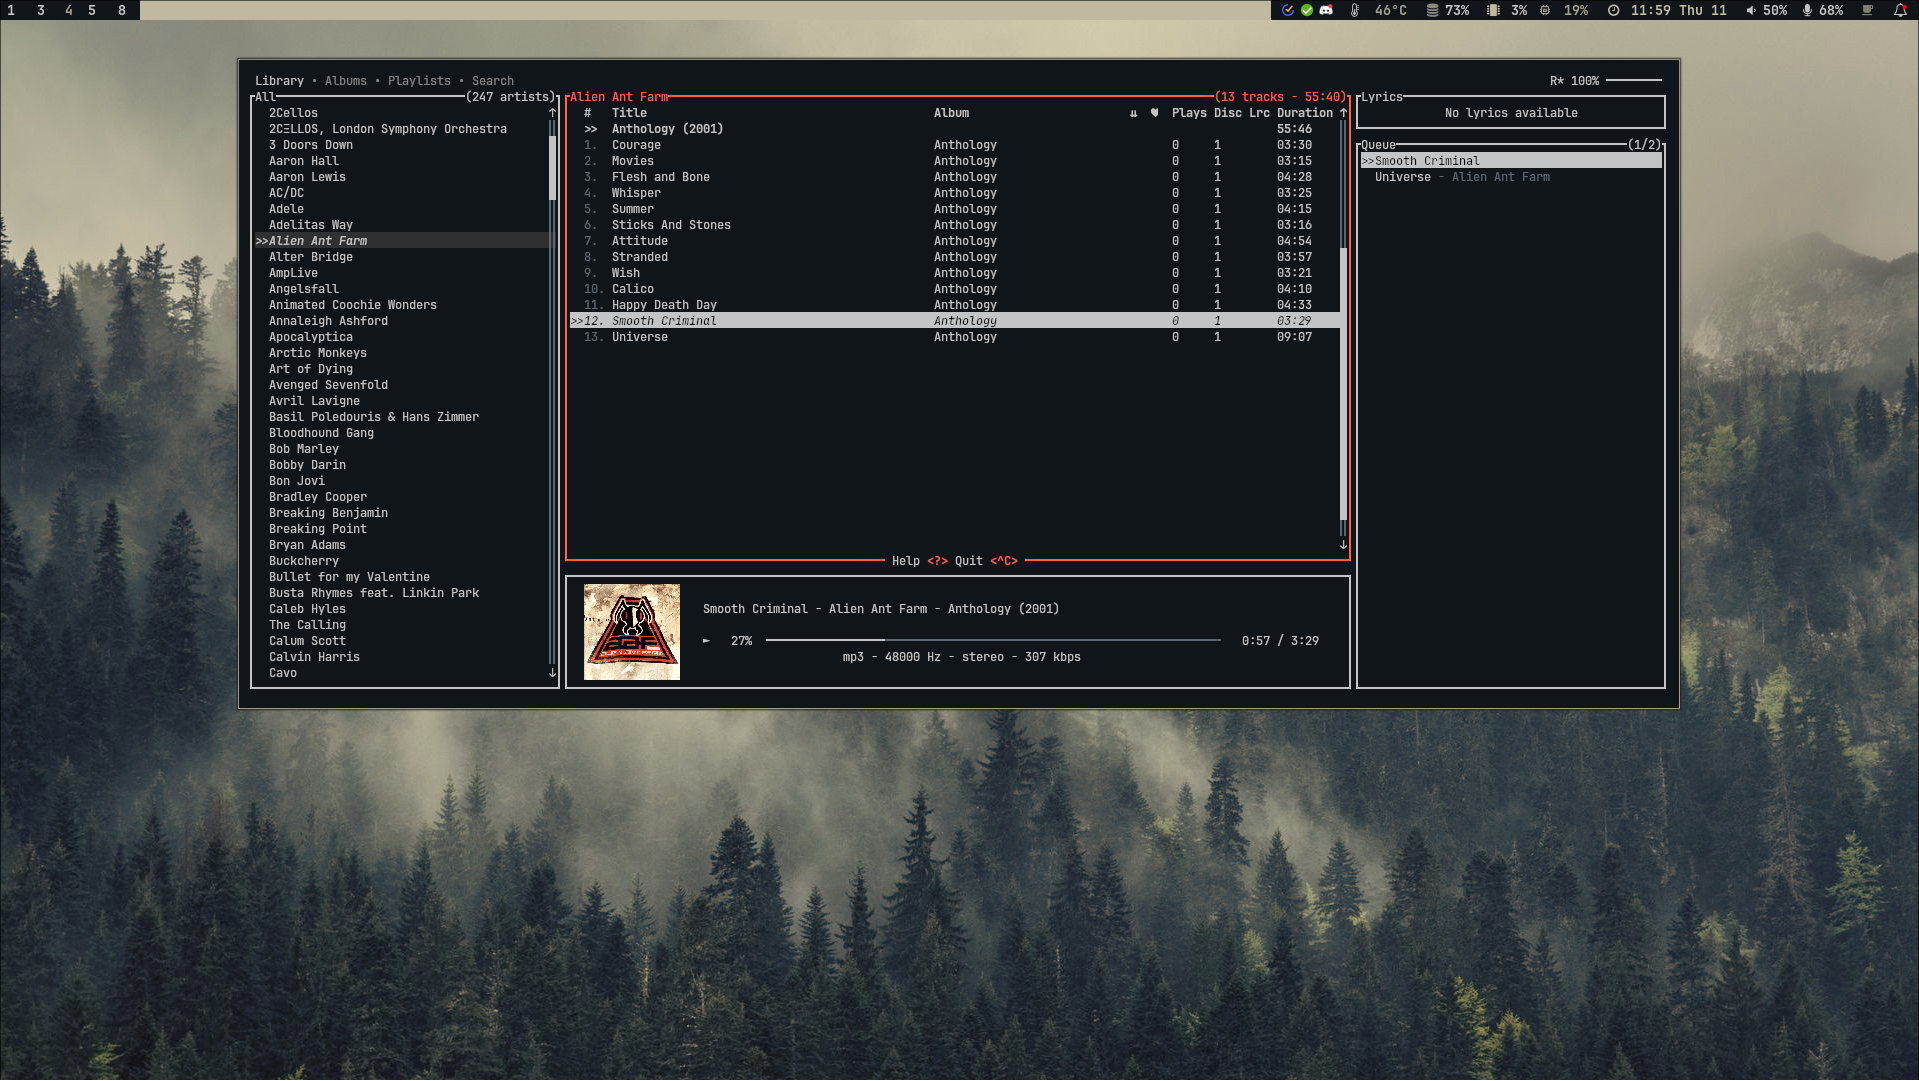Open the Library tab
Screen dimensions: 1919x1081
point(279,81)
